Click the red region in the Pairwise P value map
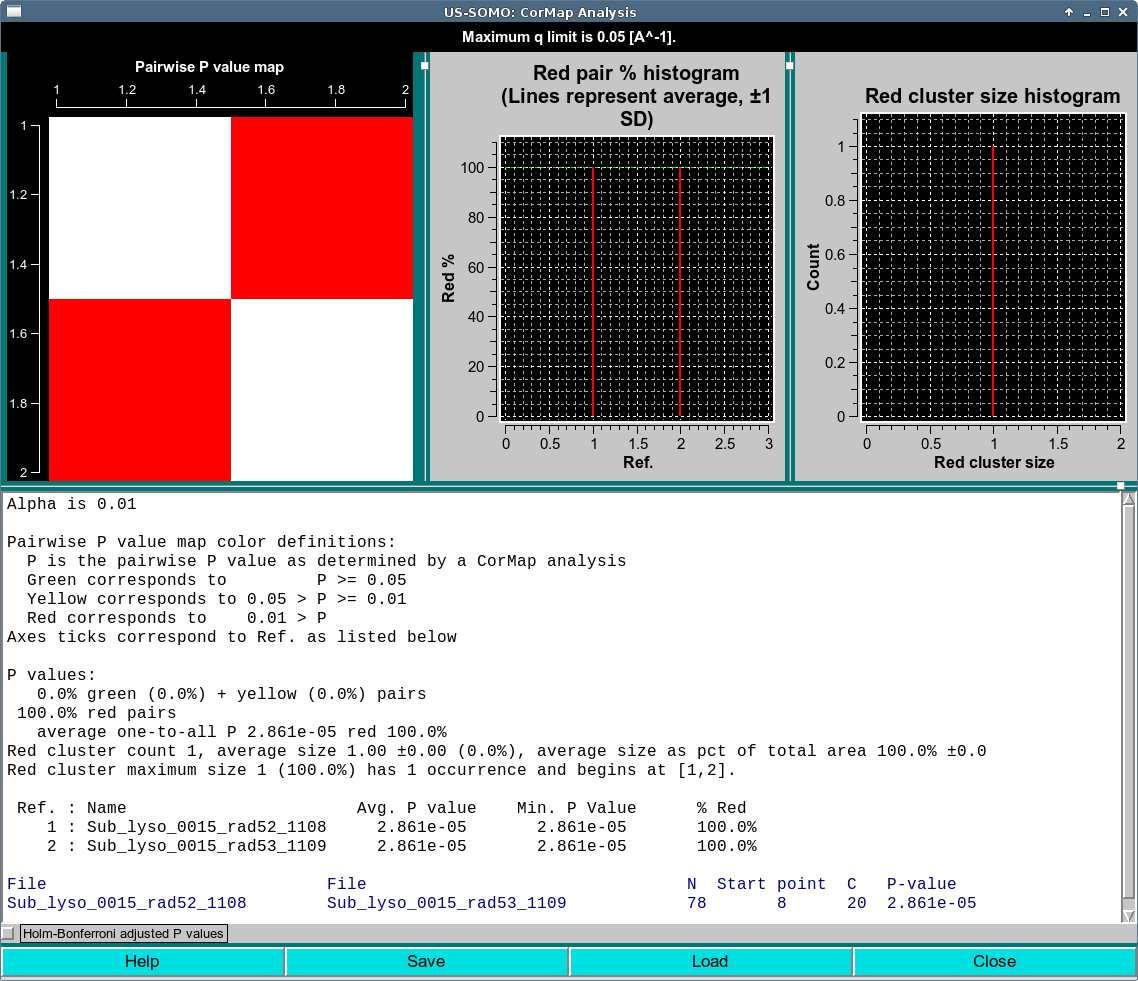The width and height of the screenshot is (1138, 981). click(320, 207)
